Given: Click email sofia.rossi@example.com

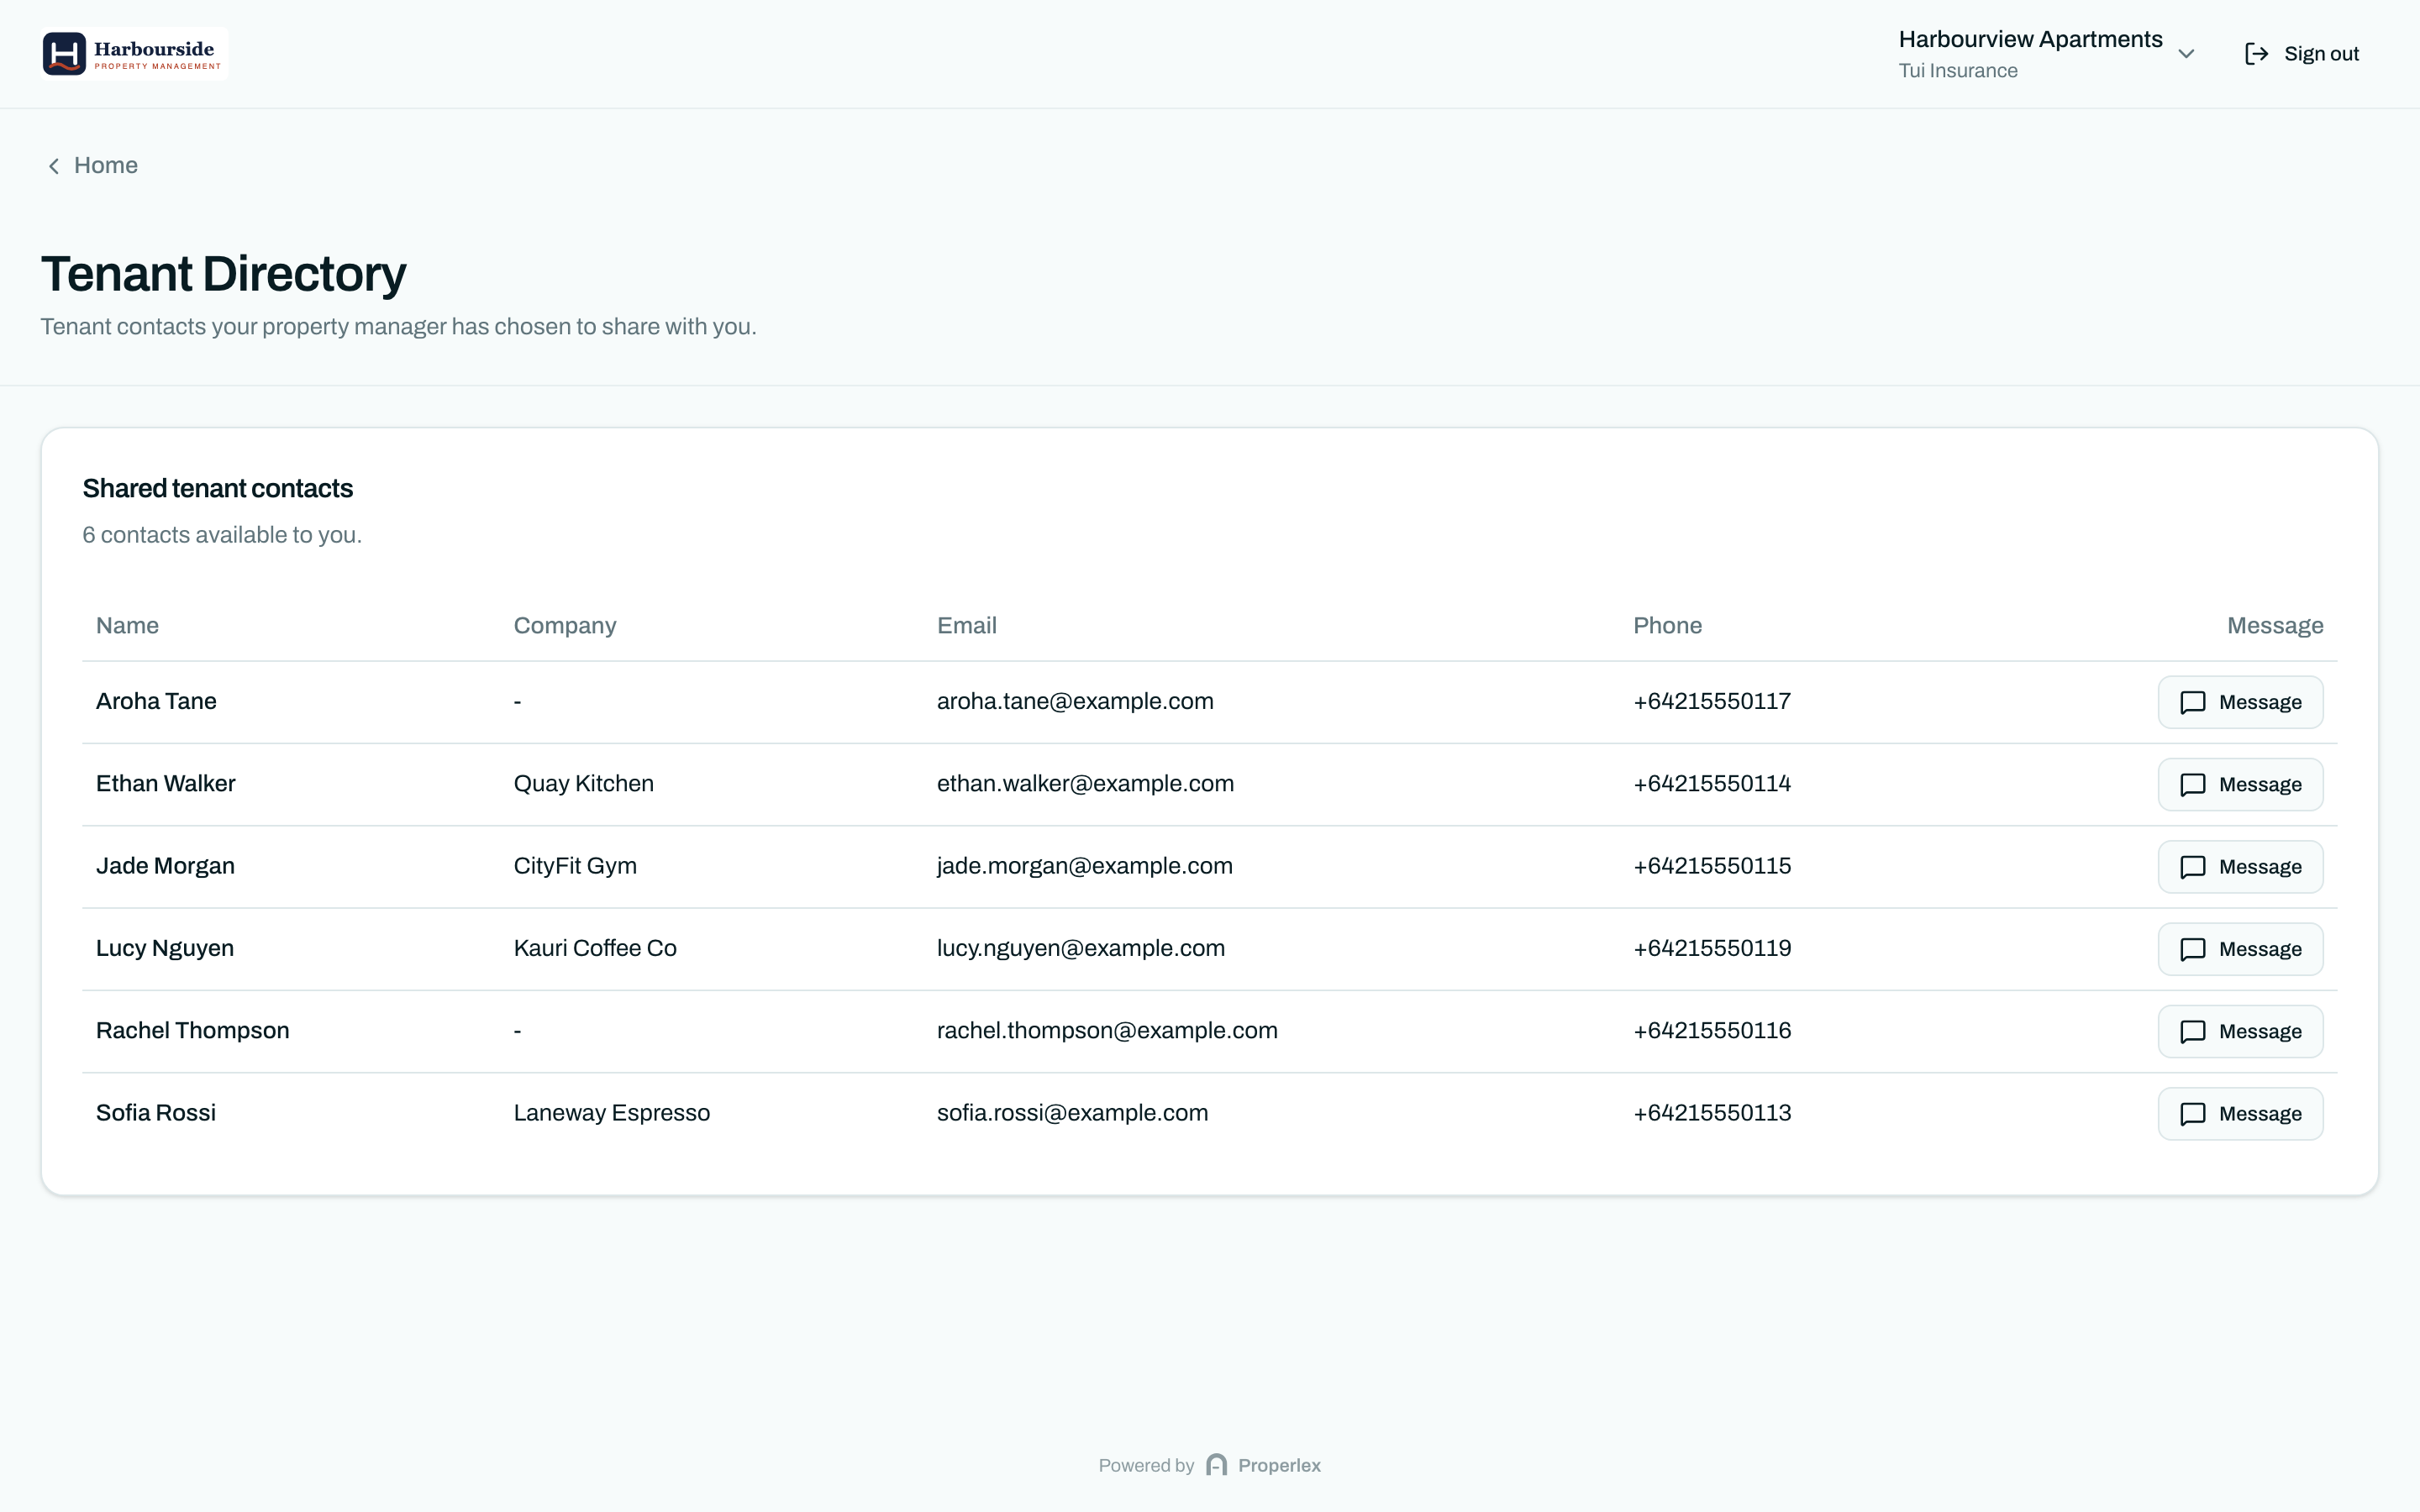Looking at the screenshot, I should tap(1072, 1112).
